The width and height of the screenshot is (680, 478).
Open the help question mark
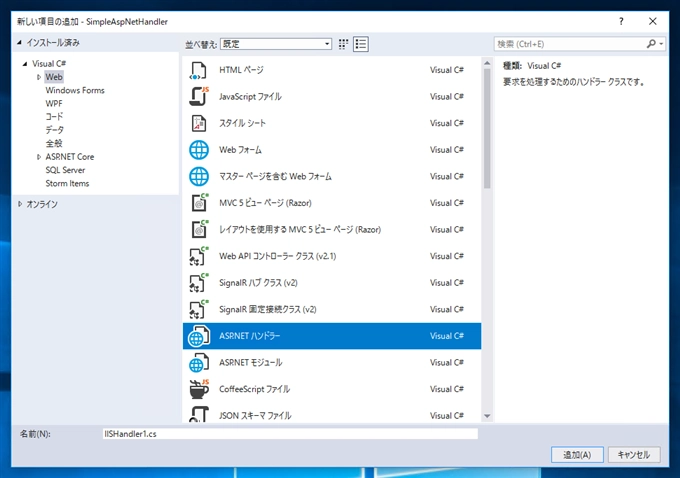621,21
